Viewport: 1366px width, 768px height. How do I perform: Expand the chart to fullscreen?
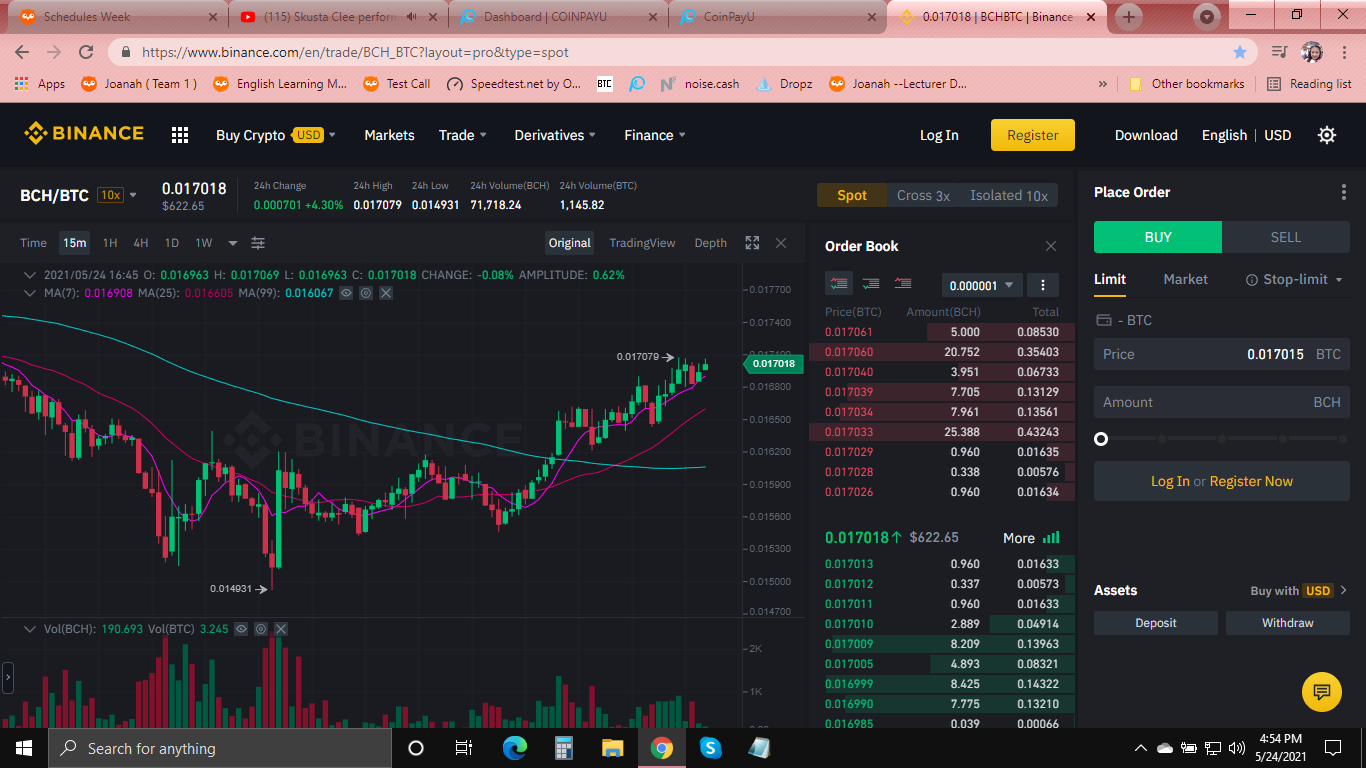[752, 243]
